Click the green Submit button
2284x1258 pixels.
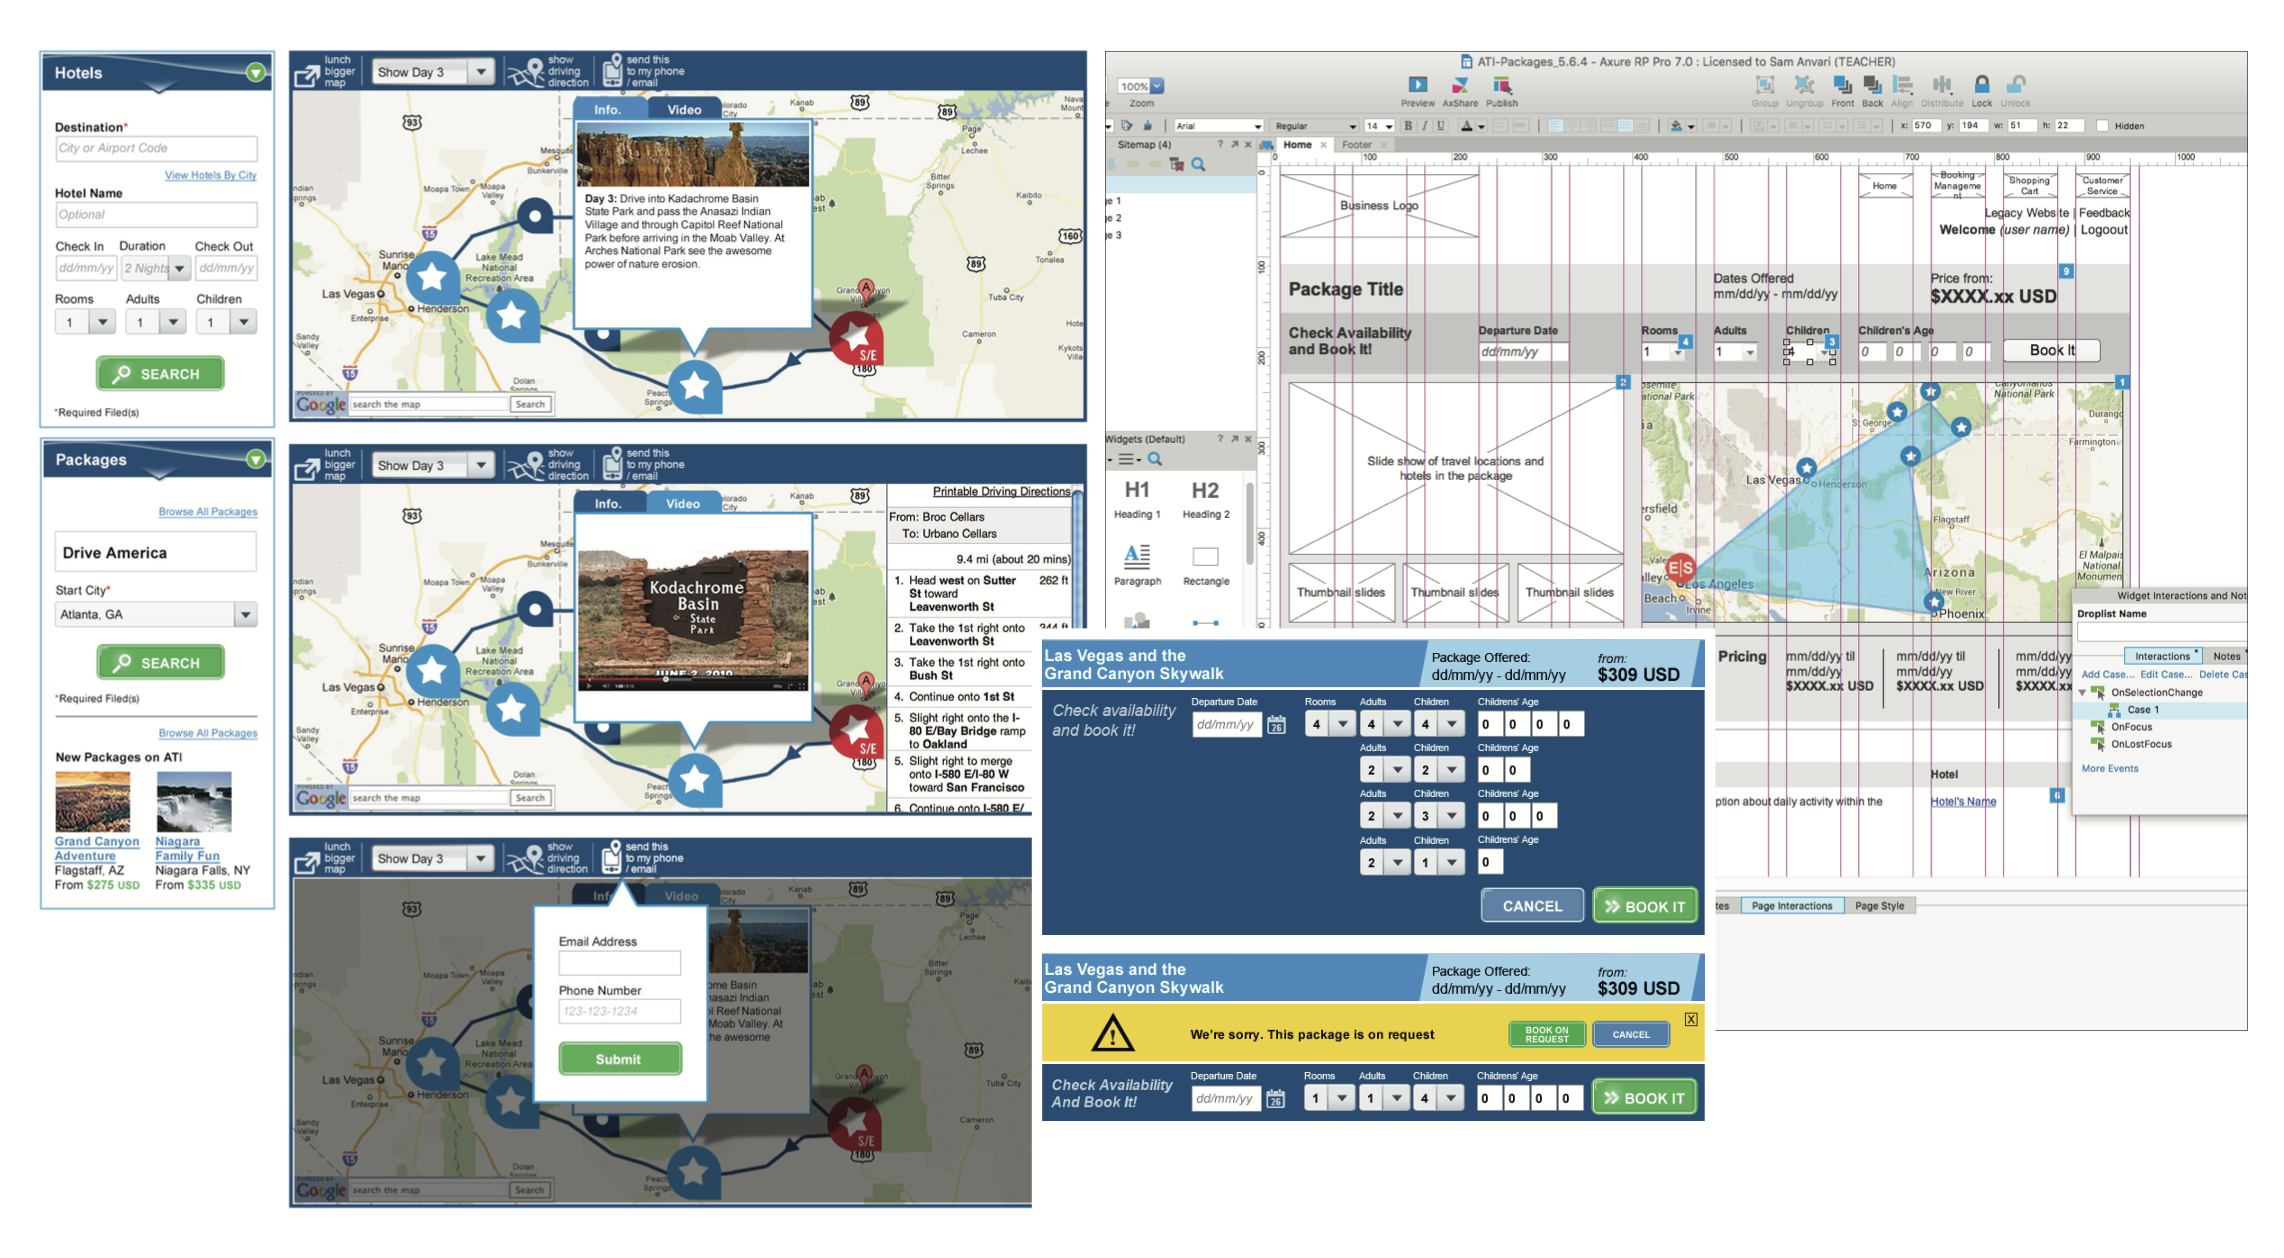(x=620, y=1059)
